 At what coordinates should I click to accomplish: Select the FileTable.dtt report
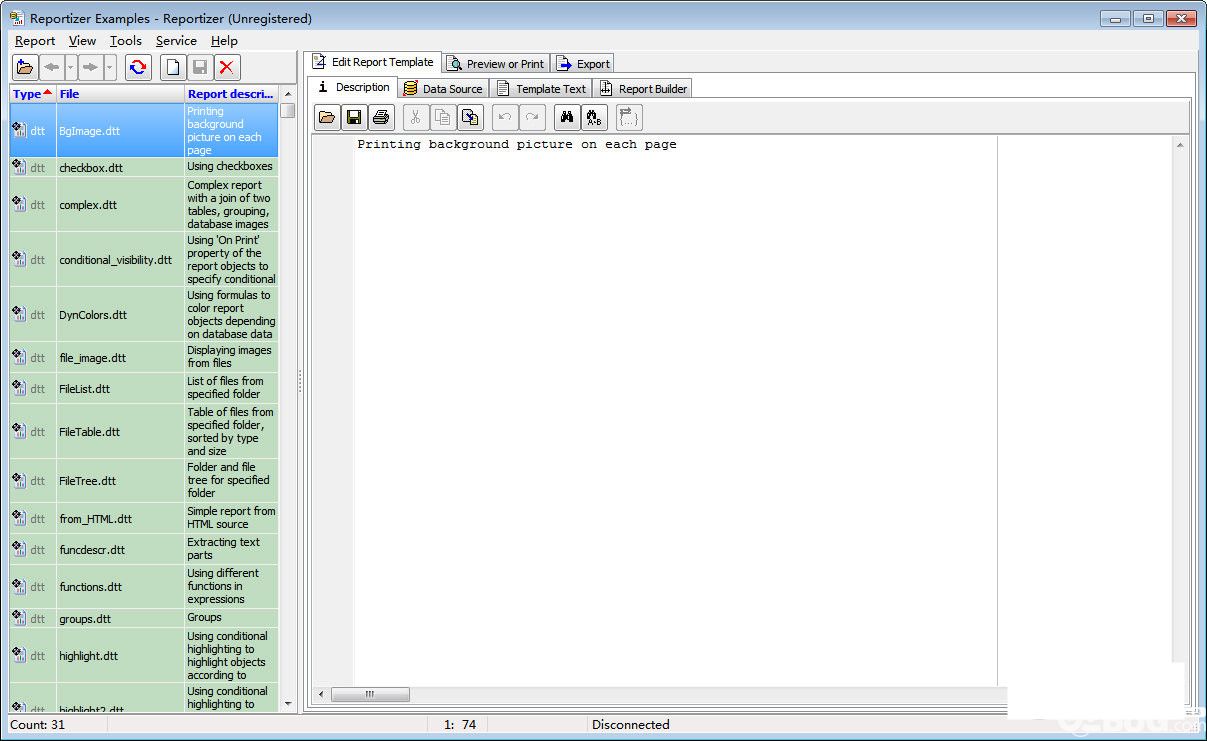tap(144, 431)
